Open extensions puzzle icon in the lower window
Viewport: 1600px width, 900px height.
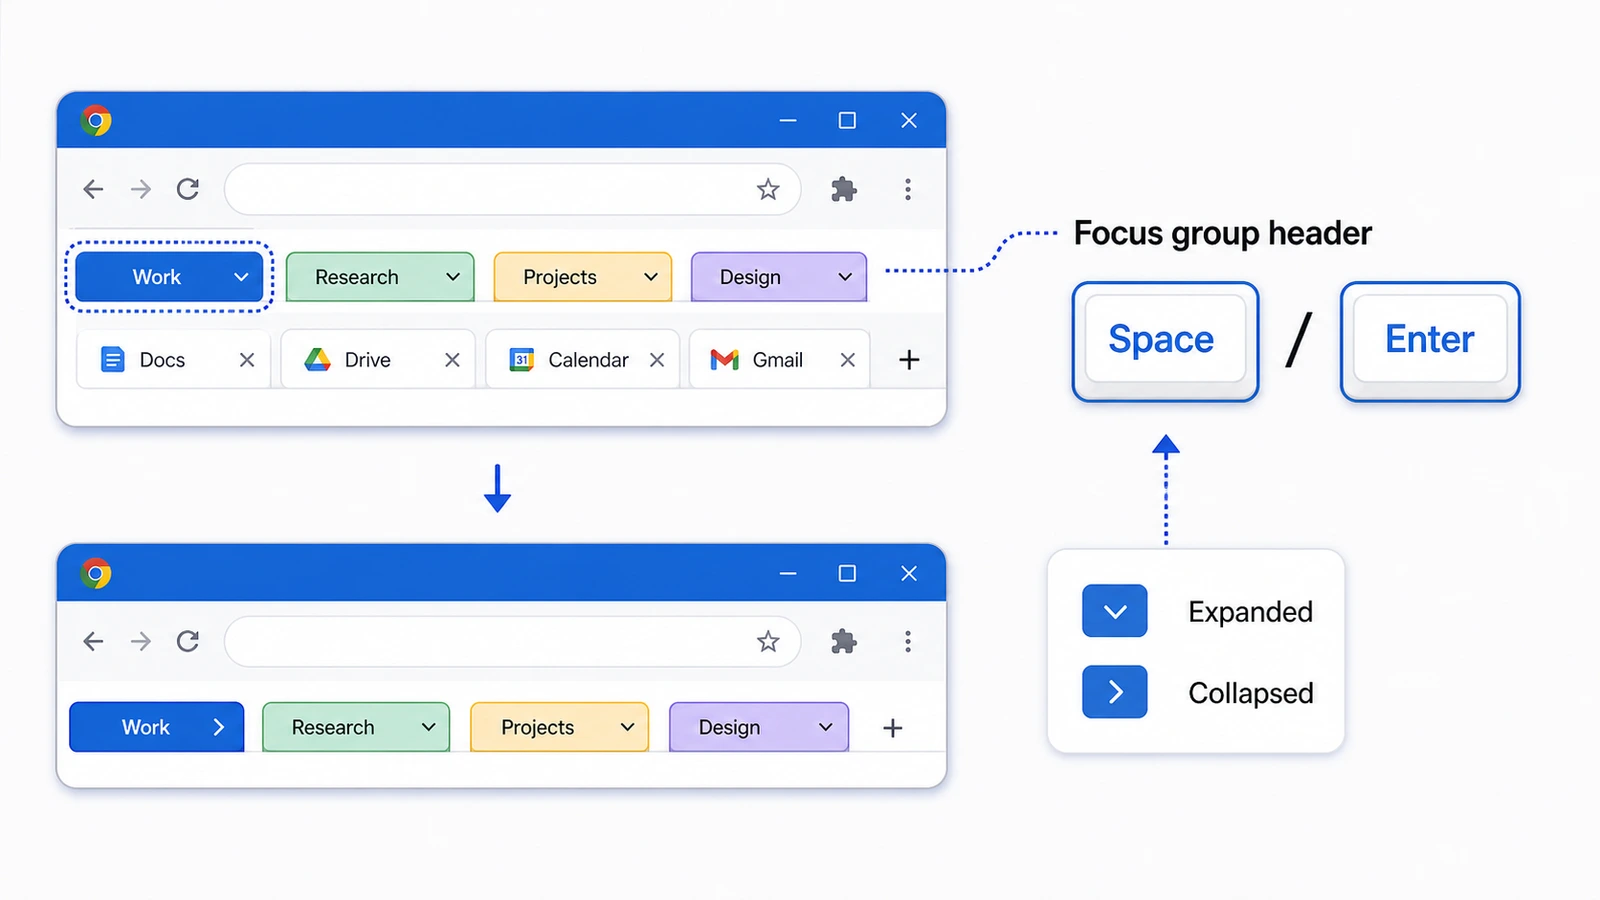pos(844,641)
